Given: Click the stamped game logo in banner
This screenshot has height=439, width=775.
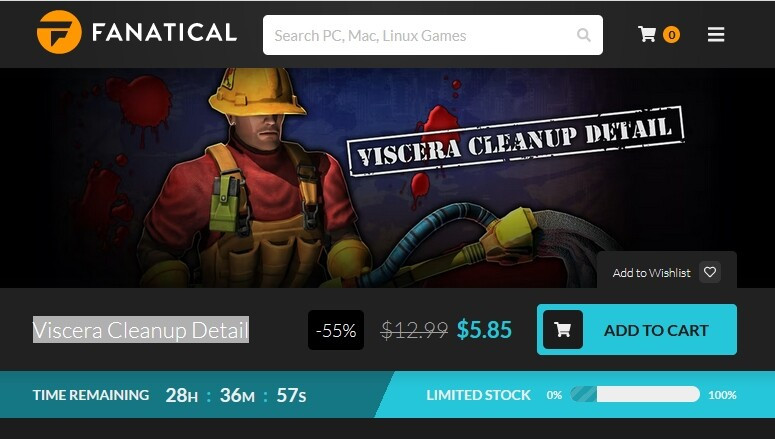Looking at the screenshot, I should tap(516, 141).
